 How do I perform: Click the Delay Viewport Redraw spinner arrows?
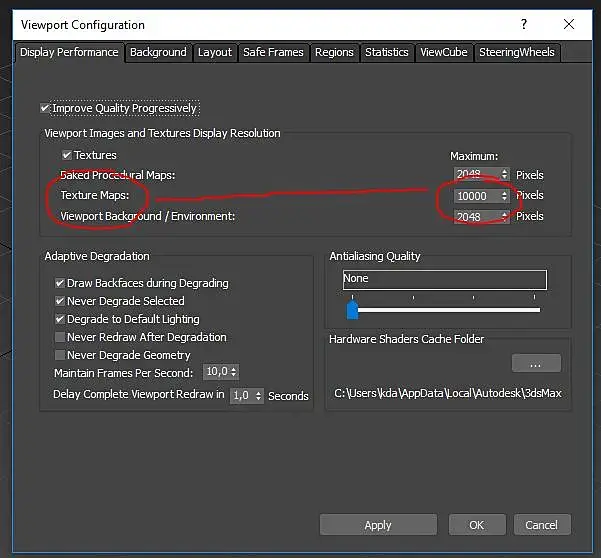259,396
